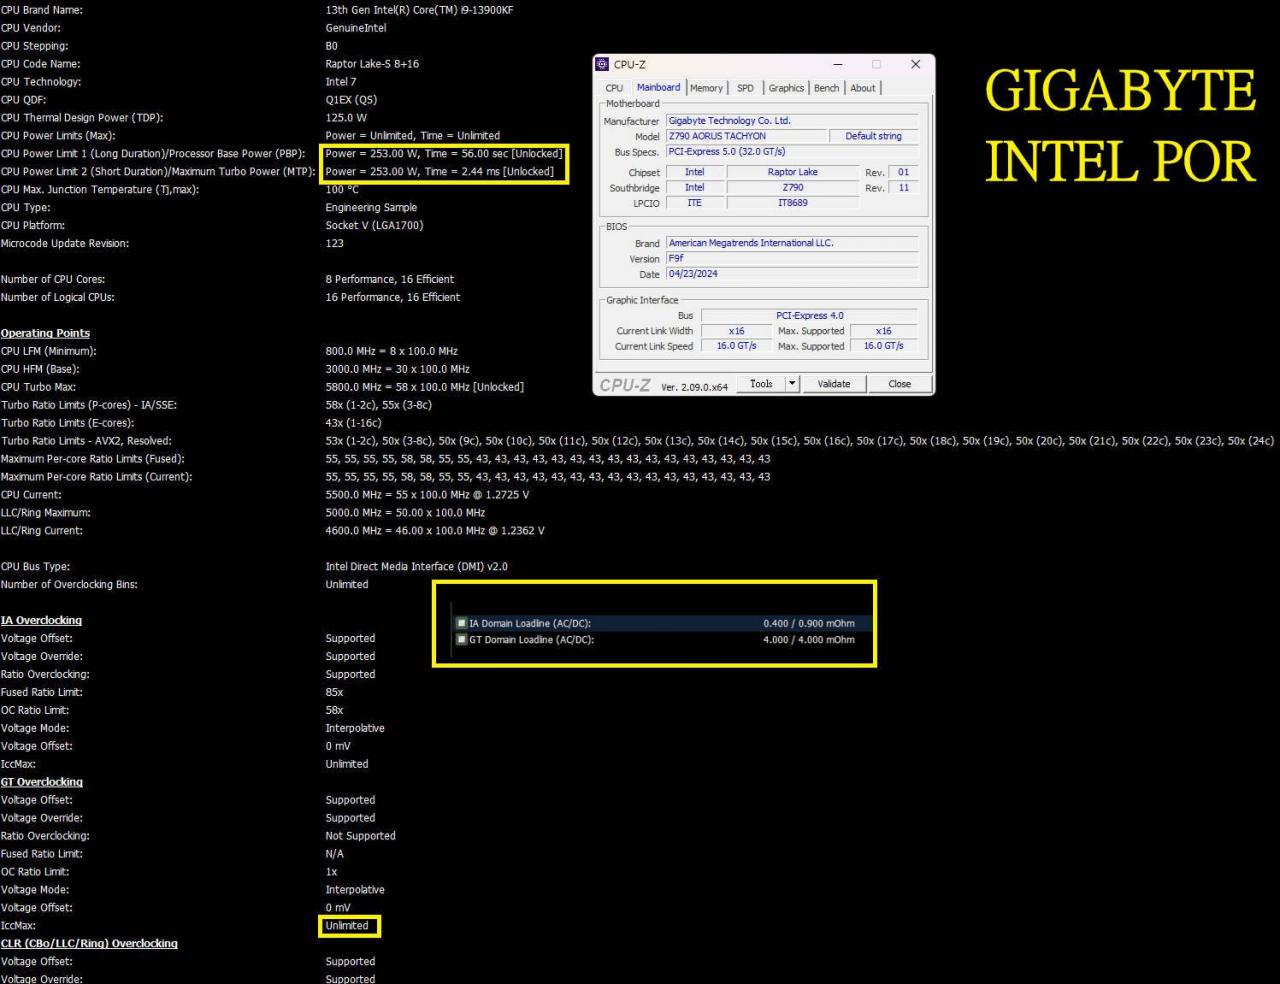Image resolution: width=1280 pixels, height=984 pixels.
Task: Click the 'Operating Points' section heading
Action: pos(45,333)
